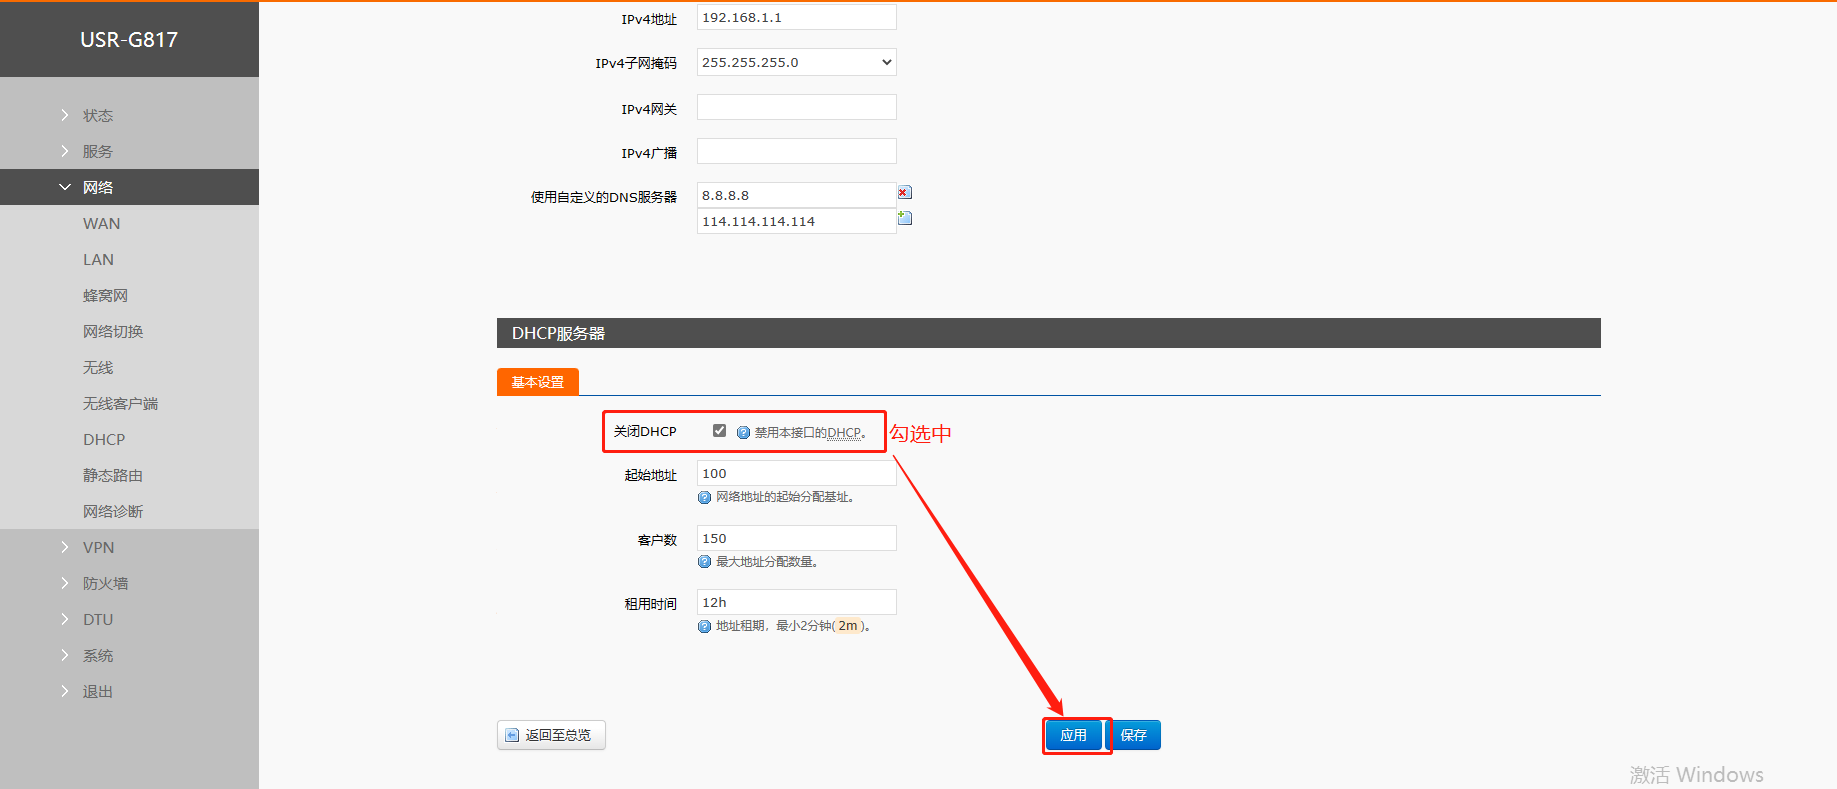Expand the 状态 sidebar section
The image size is (1837, 789).
pyautogui.click(x=97, y=116)
